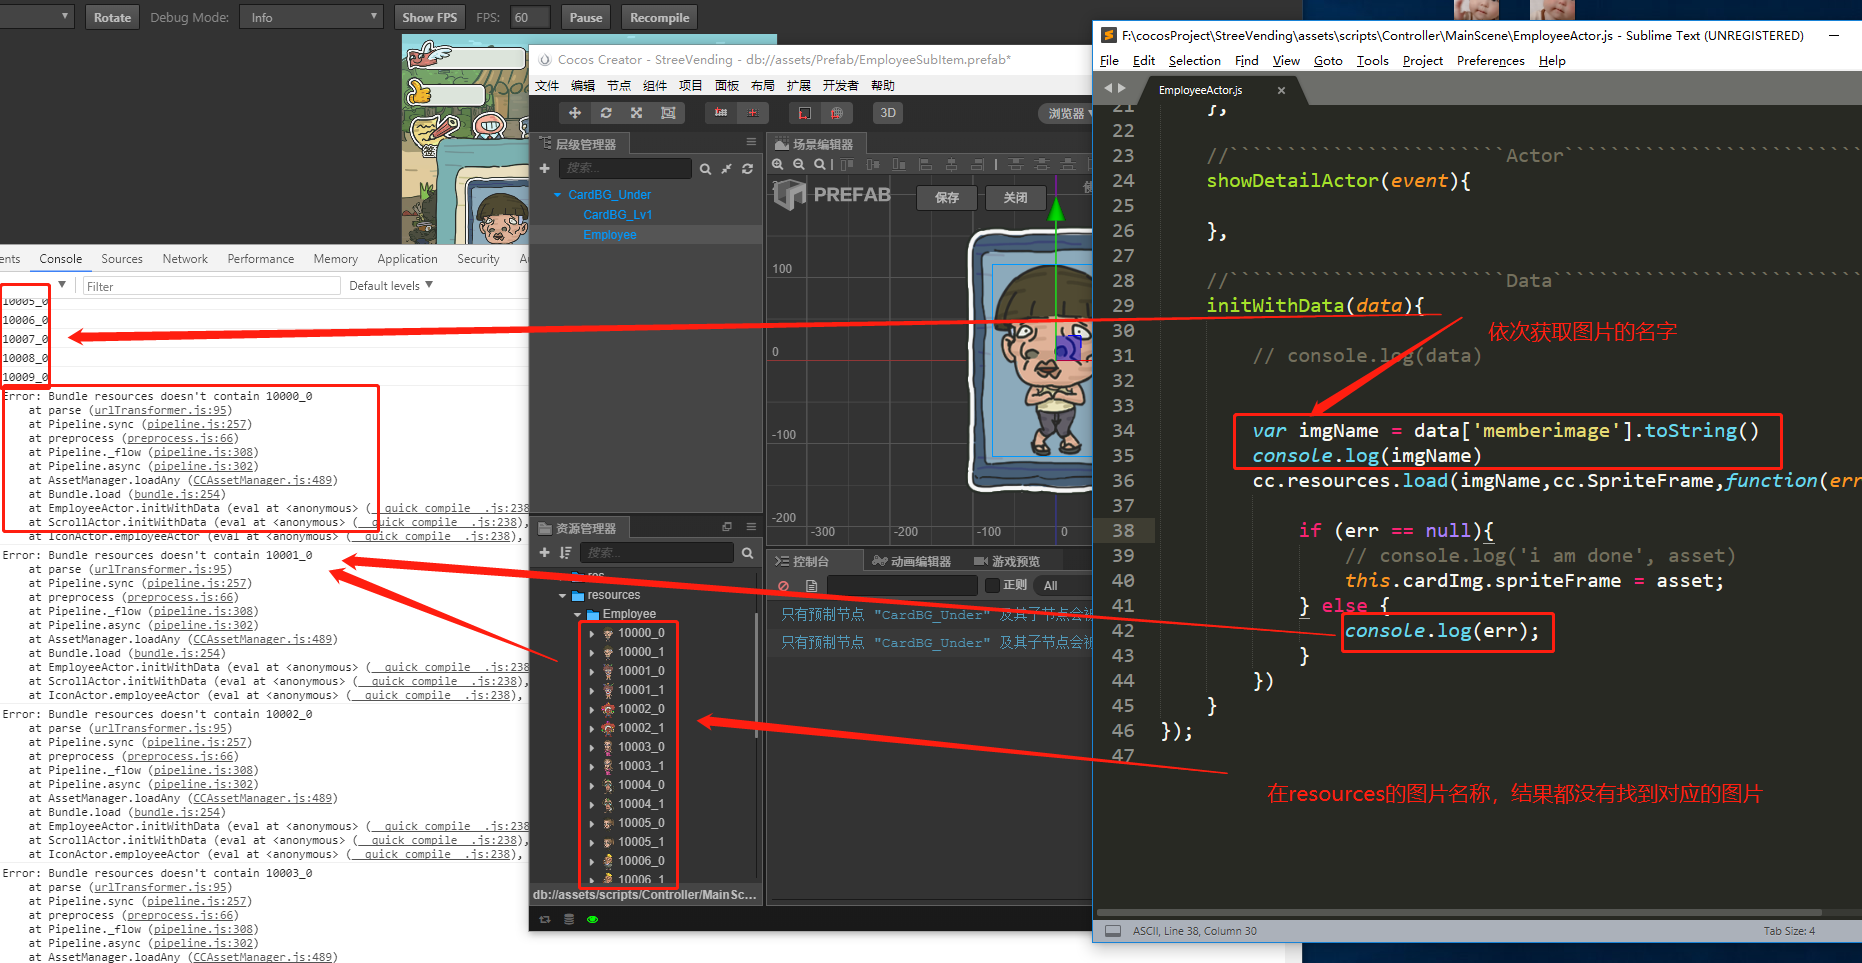The height and width of the screenshot is (963, 1862).
Task: Toggle the center pivot mode icon
Action: (x=753, y=113)
